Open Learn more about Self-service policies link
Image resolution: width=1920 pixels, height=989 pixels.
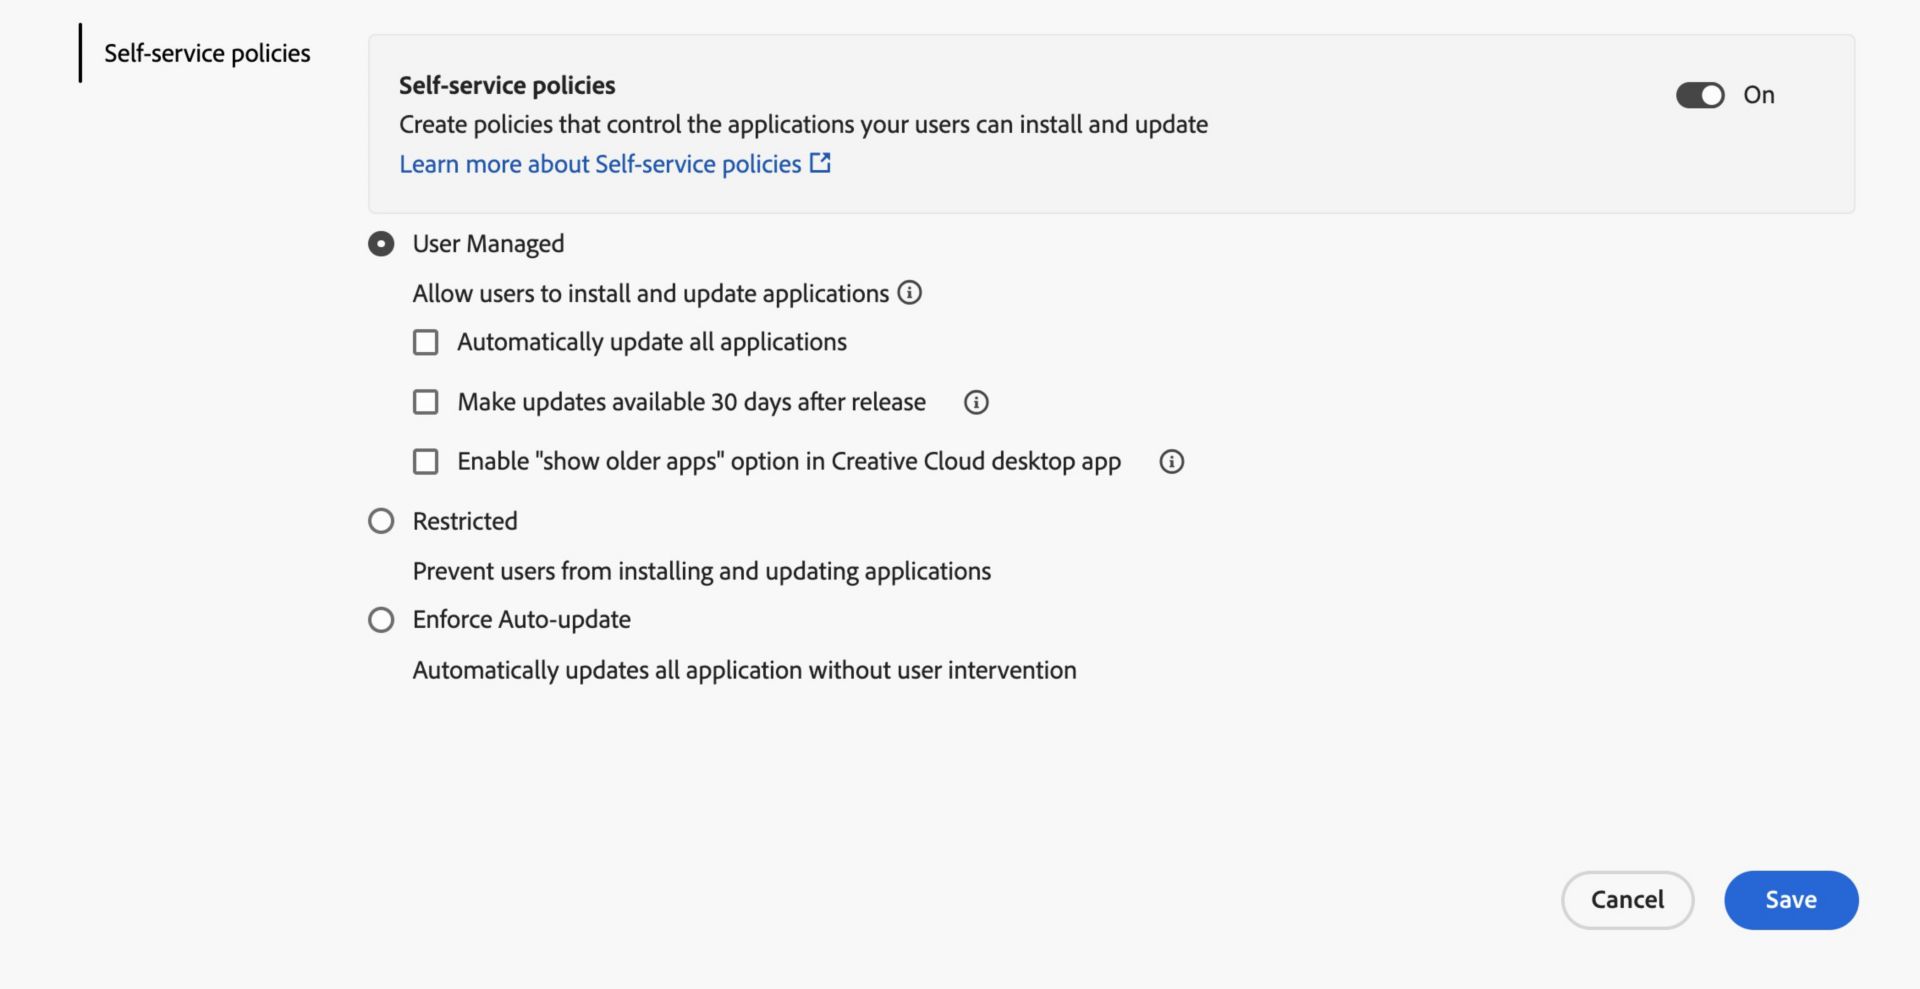pyautogui.click(x=600, y=164)
